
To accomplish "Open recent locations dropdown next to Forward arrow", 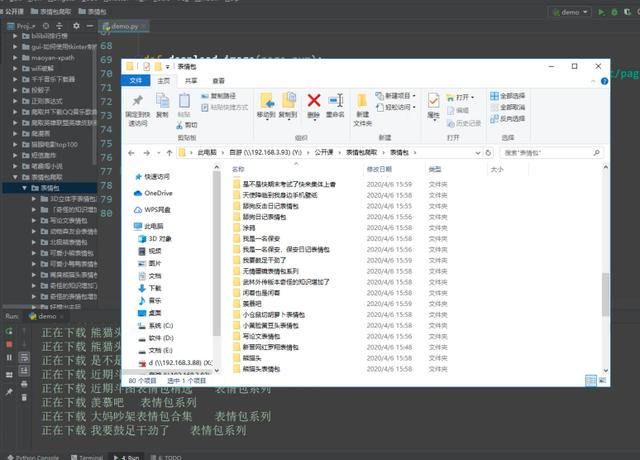I will click(159, 153).
